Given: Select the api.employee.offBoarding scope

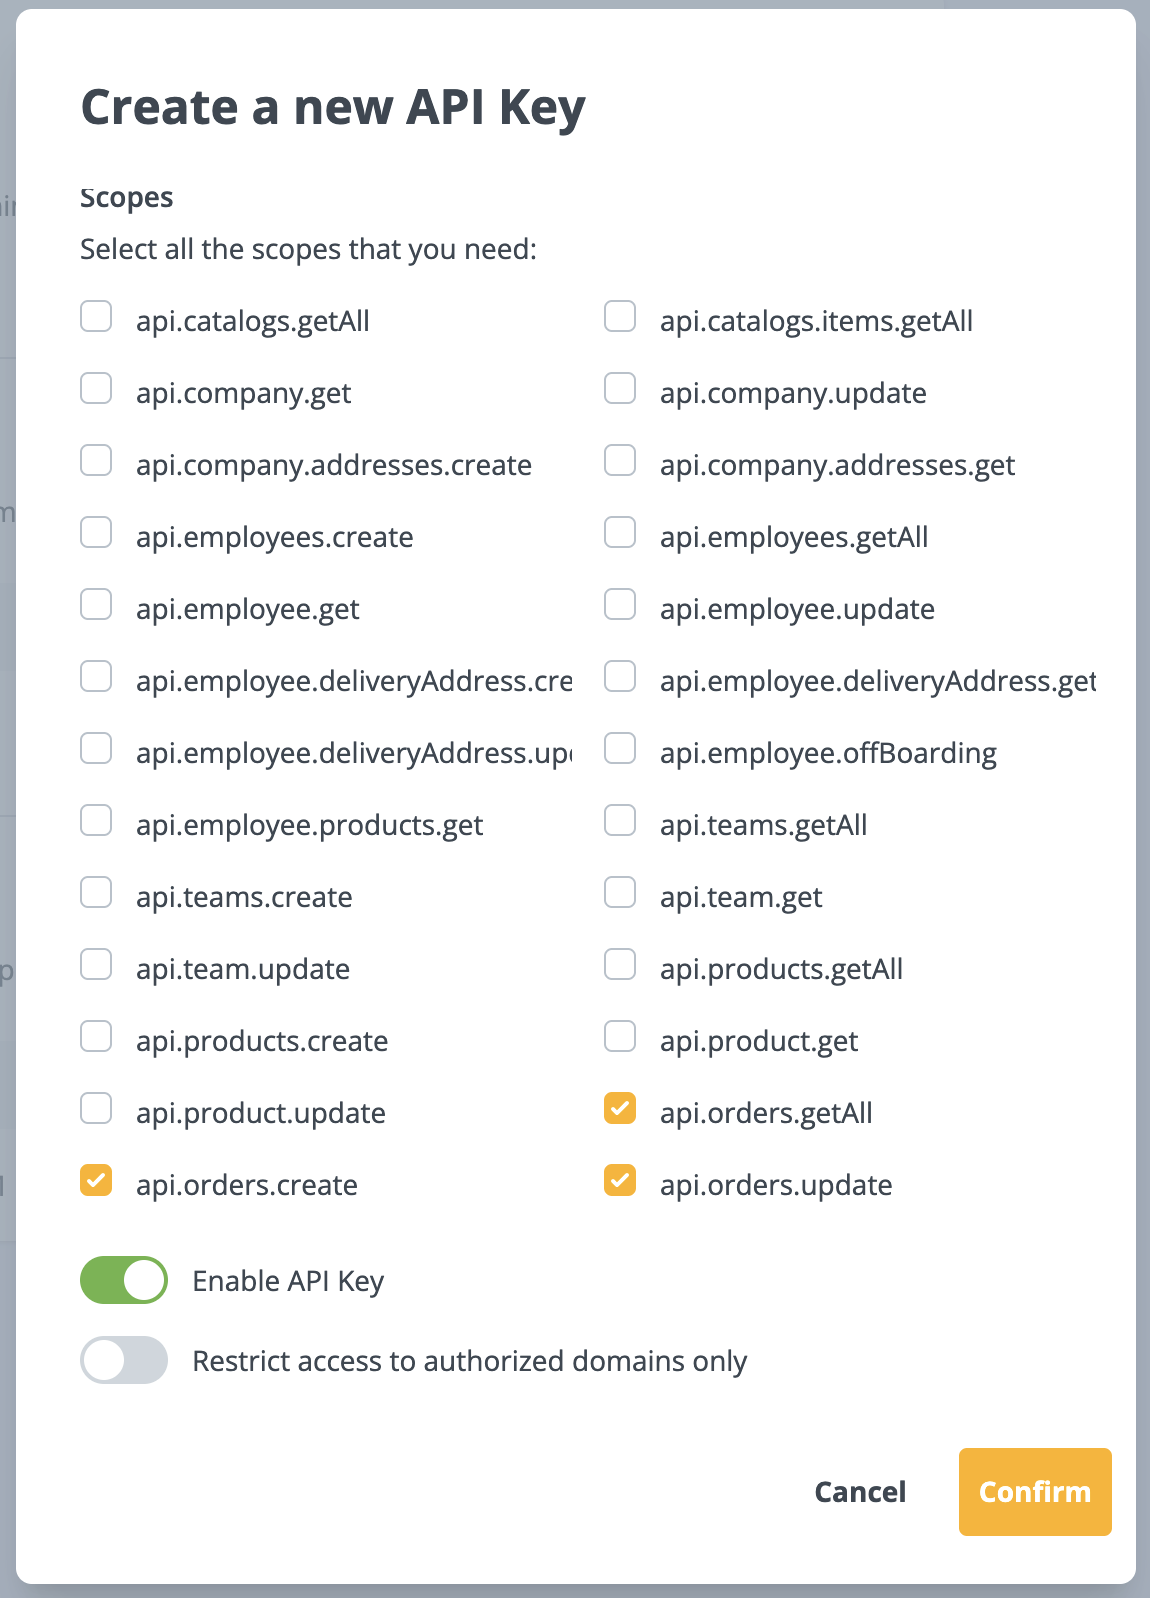Looking at the screenshot, I should 620,749.
